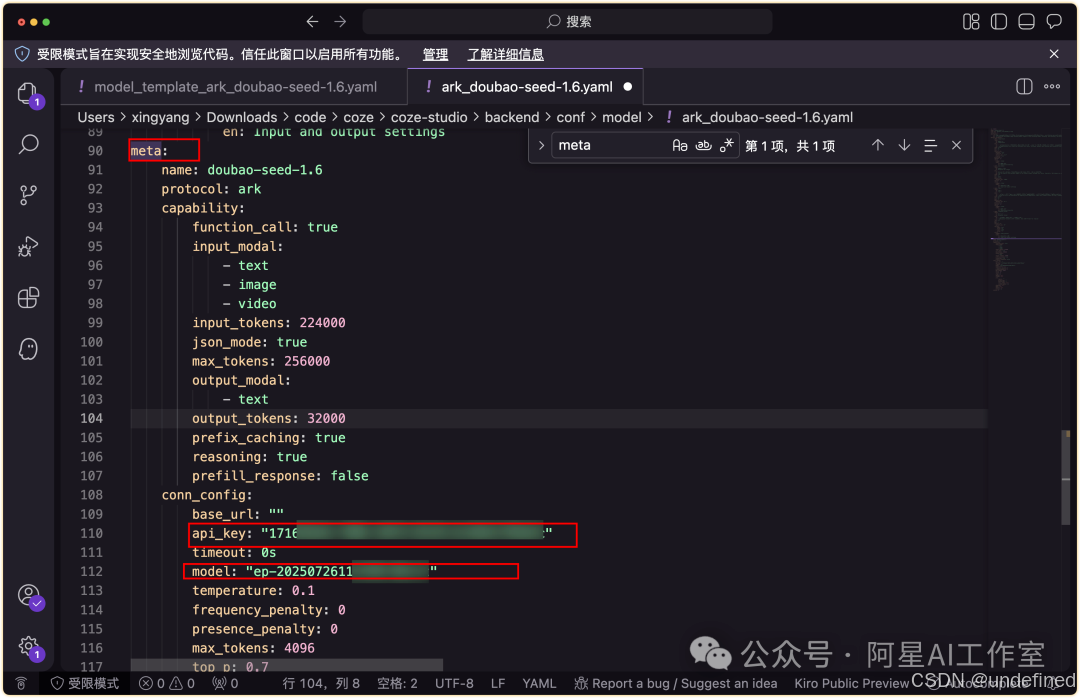
Task: Click the backend breadcrumb
Action: tap(512, 117)
